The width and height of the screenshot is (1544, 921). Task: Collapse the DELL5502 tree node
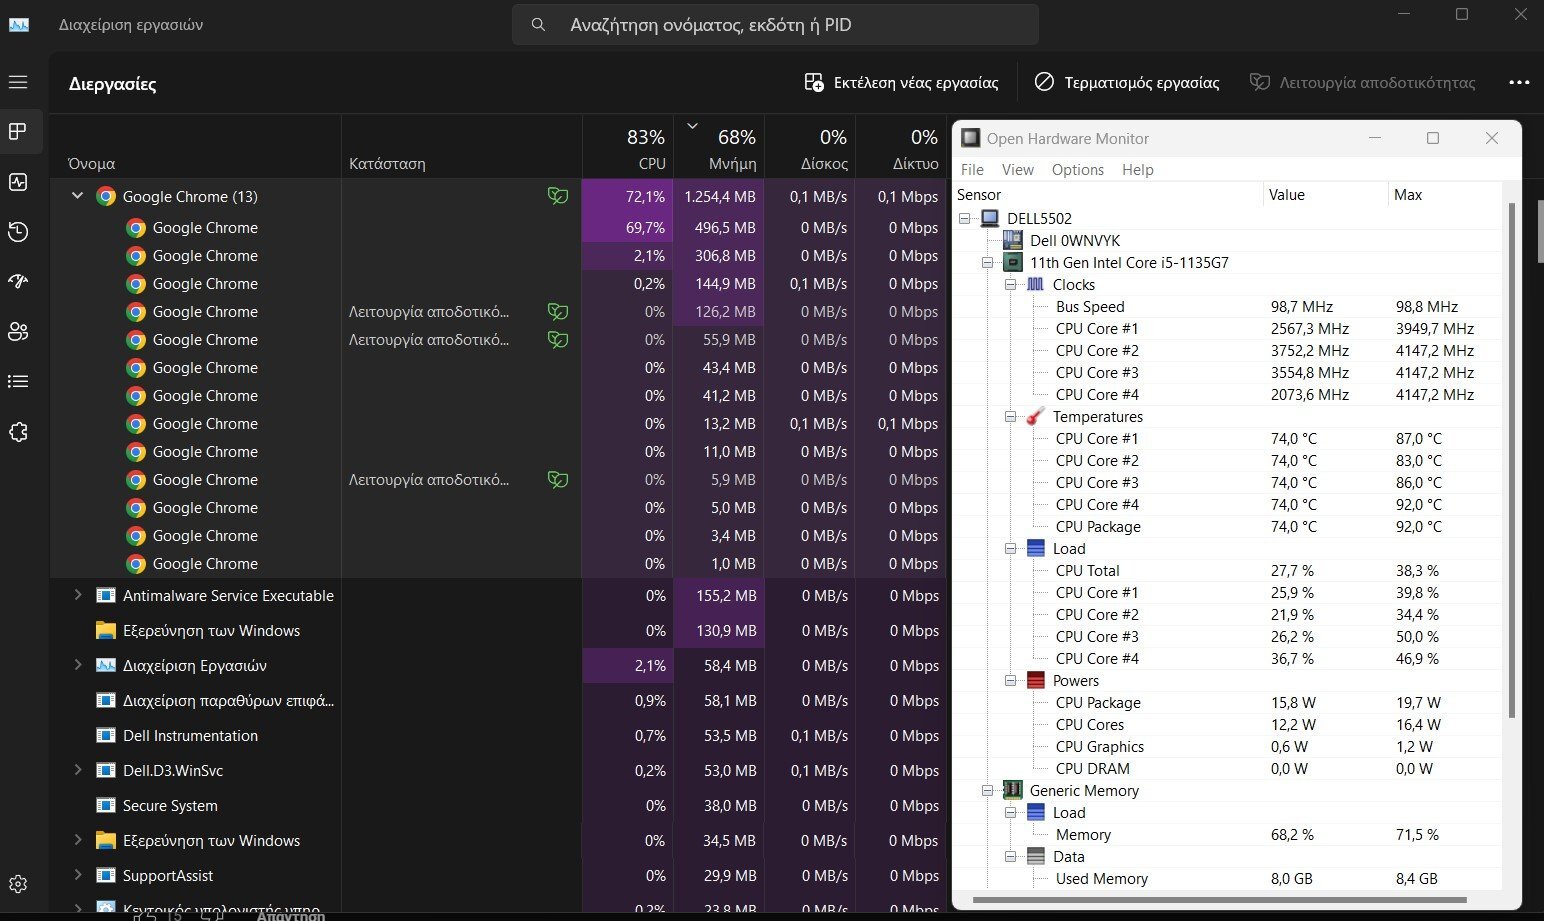(964, 218)
